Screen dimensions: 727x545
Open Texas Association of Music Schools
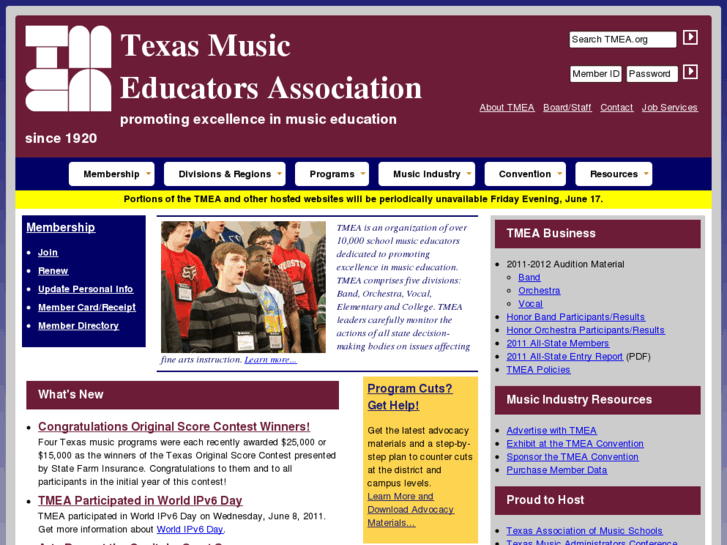(584, 531)
